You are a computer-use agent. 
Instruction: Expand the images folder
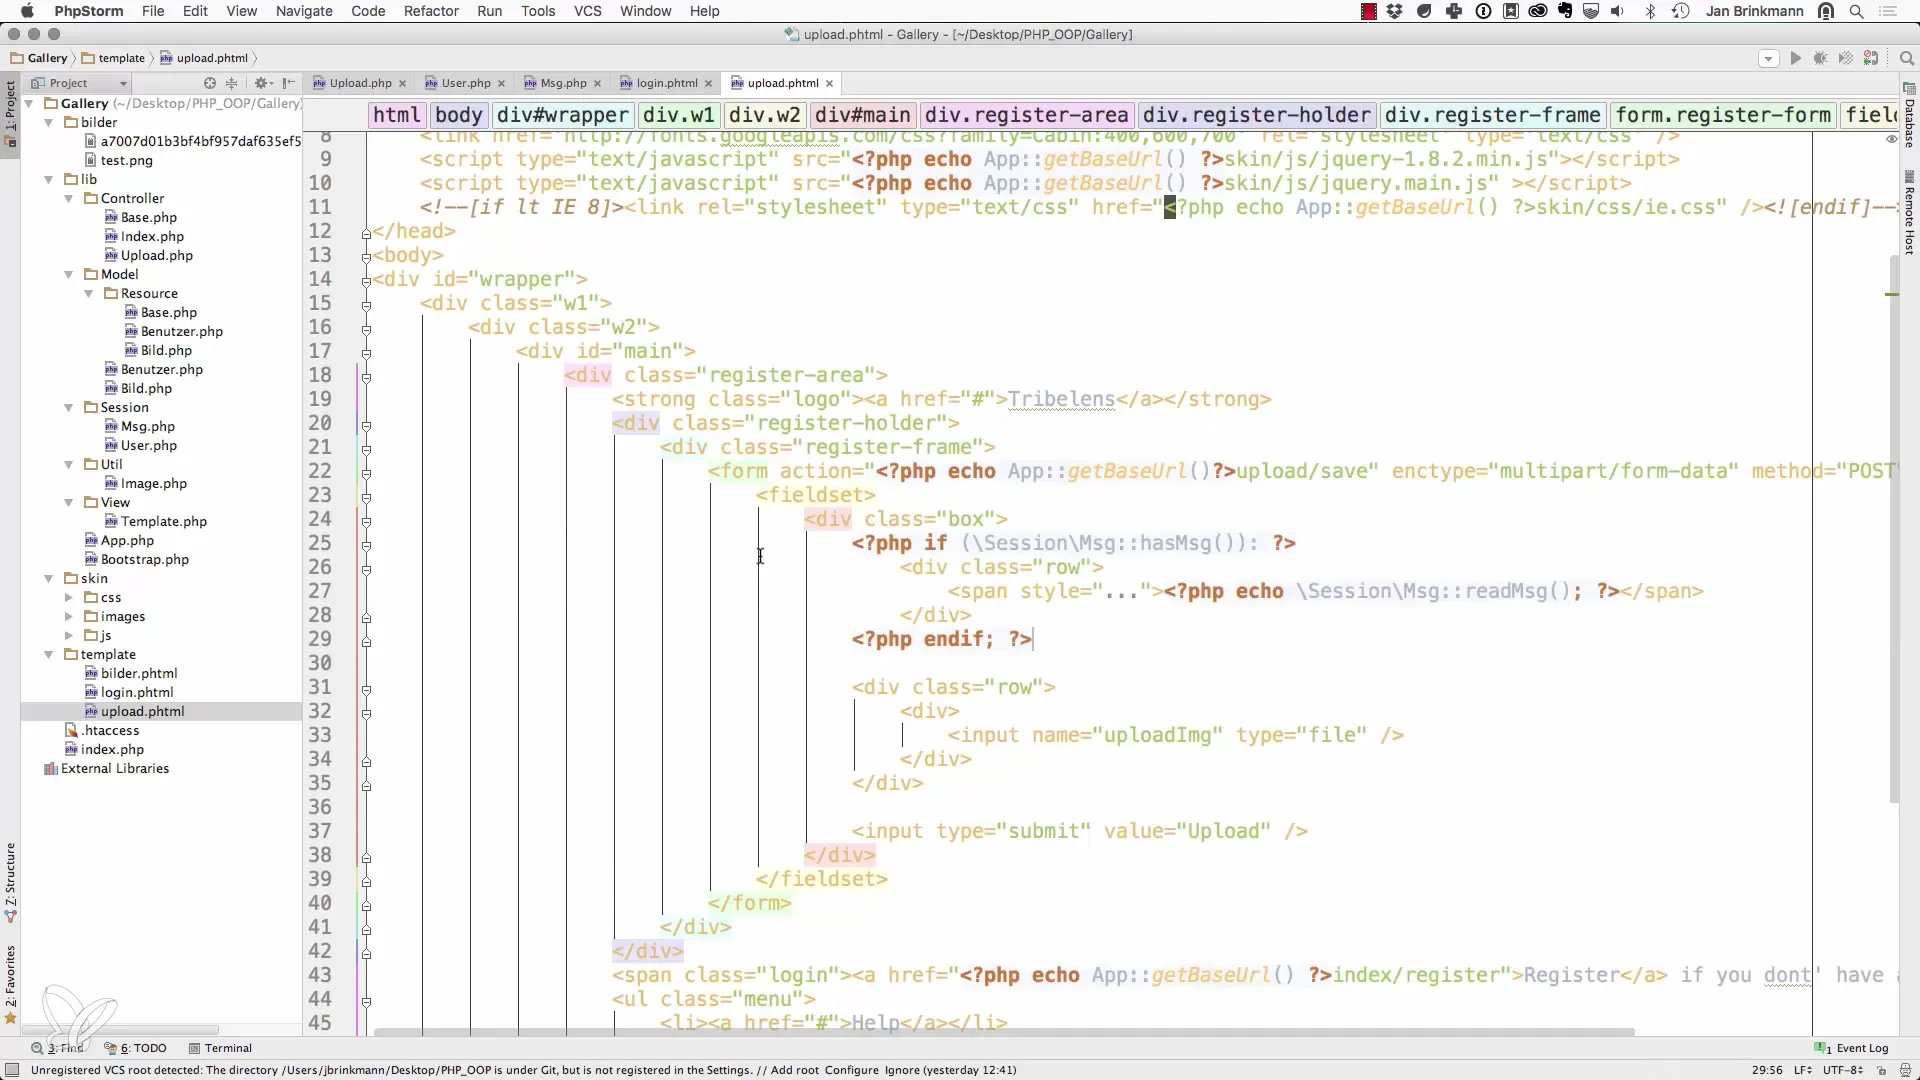pos(68,616)
